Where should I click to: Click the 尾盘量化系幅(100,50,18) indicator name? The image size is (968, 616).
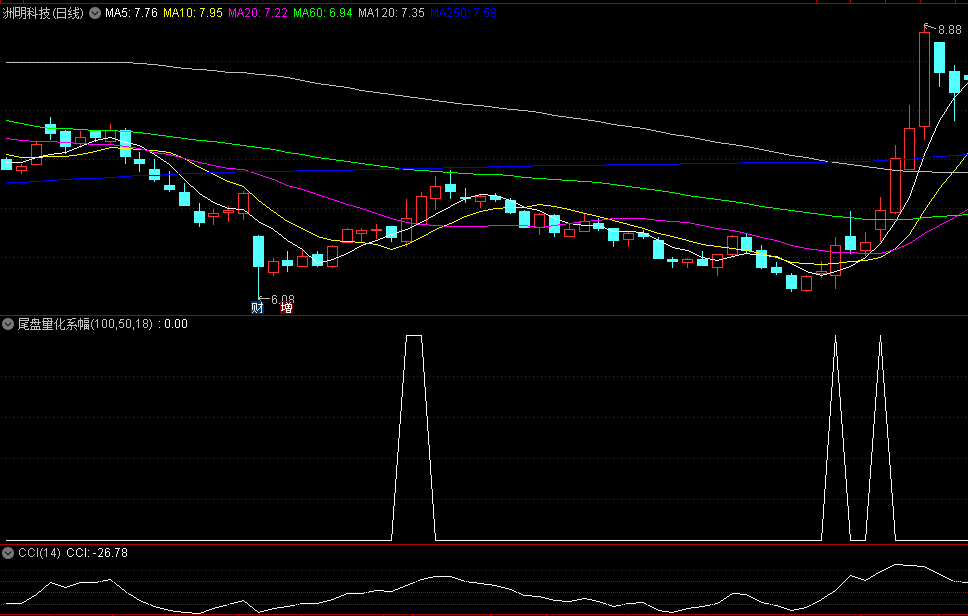point(85,324)
